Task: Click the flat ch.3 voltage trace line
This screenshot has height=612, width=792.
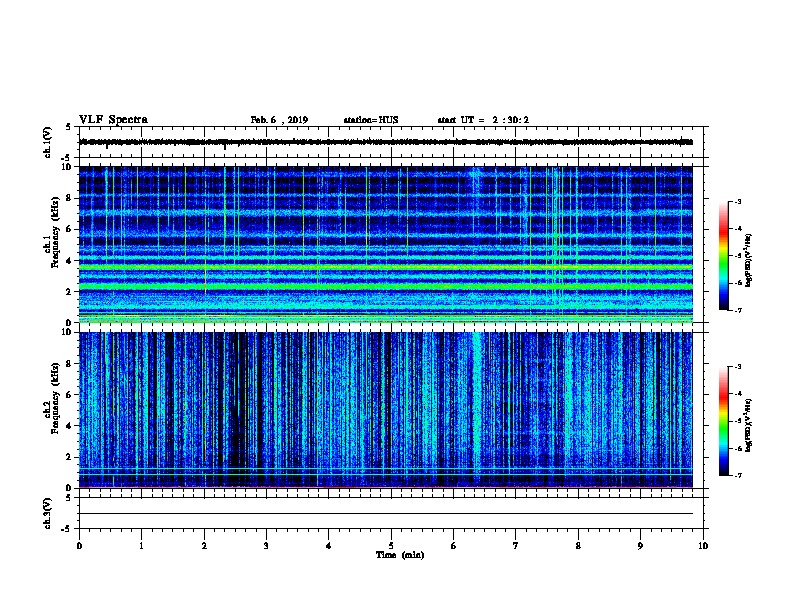Action: [x=386, y=514]
